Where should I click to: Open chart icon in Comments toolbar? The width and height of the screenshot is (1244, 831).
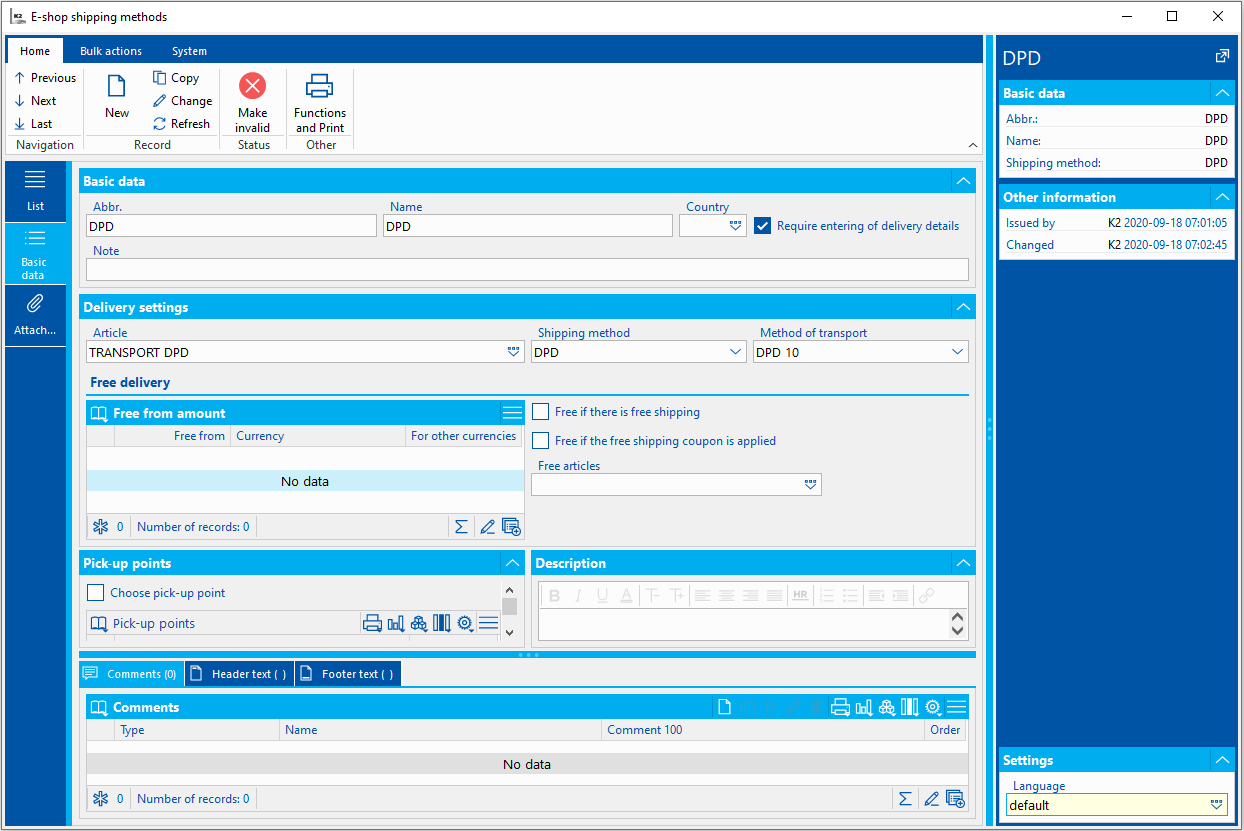click(864, 707)
